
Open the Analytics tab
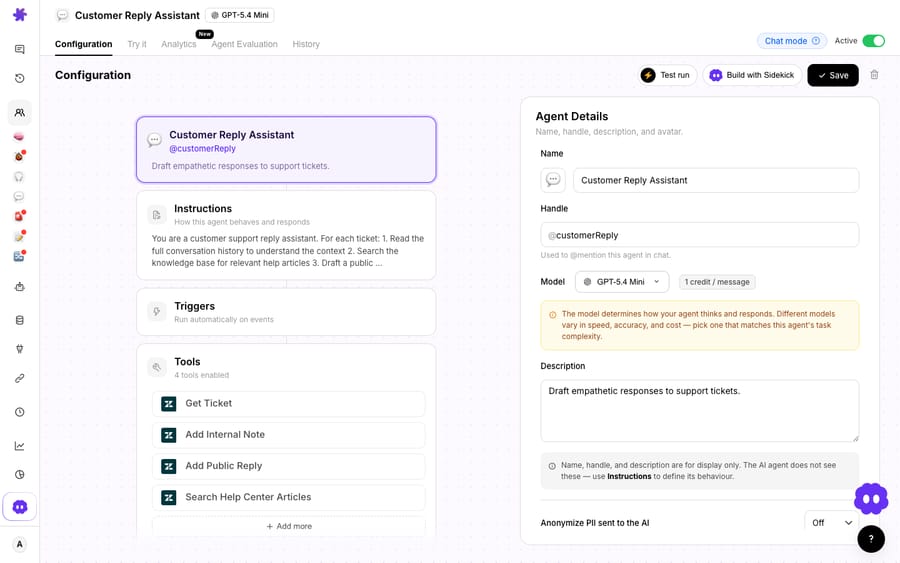(x=179, y=44)
